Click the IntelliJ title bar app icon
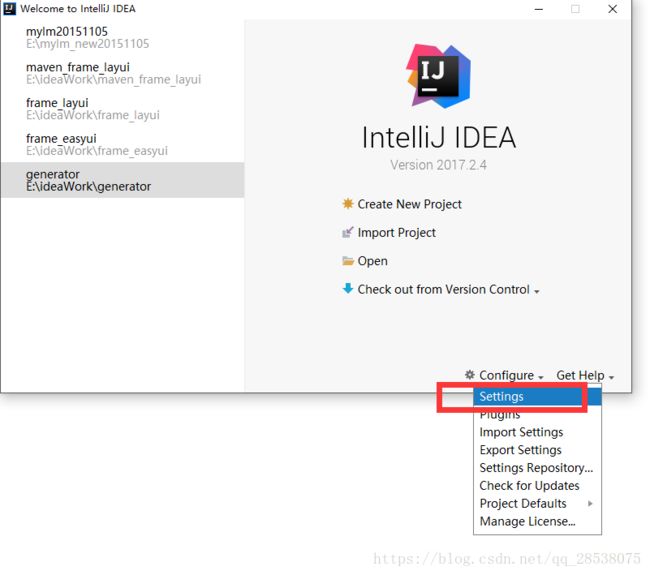 click(9, 9)
